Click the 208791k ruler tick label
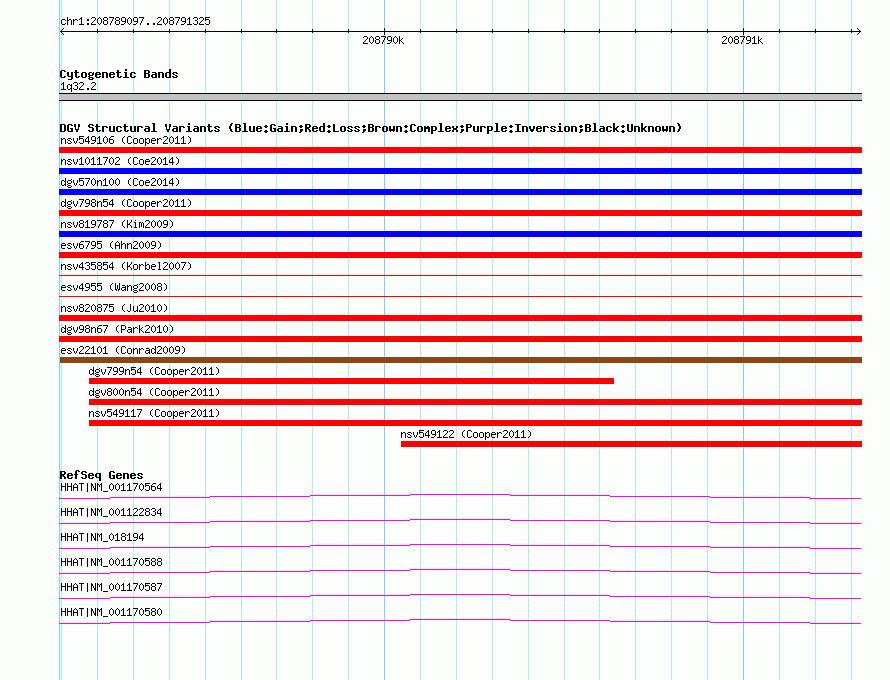The height and width of the screenshot is (680, 890). (x=742, y=40)
